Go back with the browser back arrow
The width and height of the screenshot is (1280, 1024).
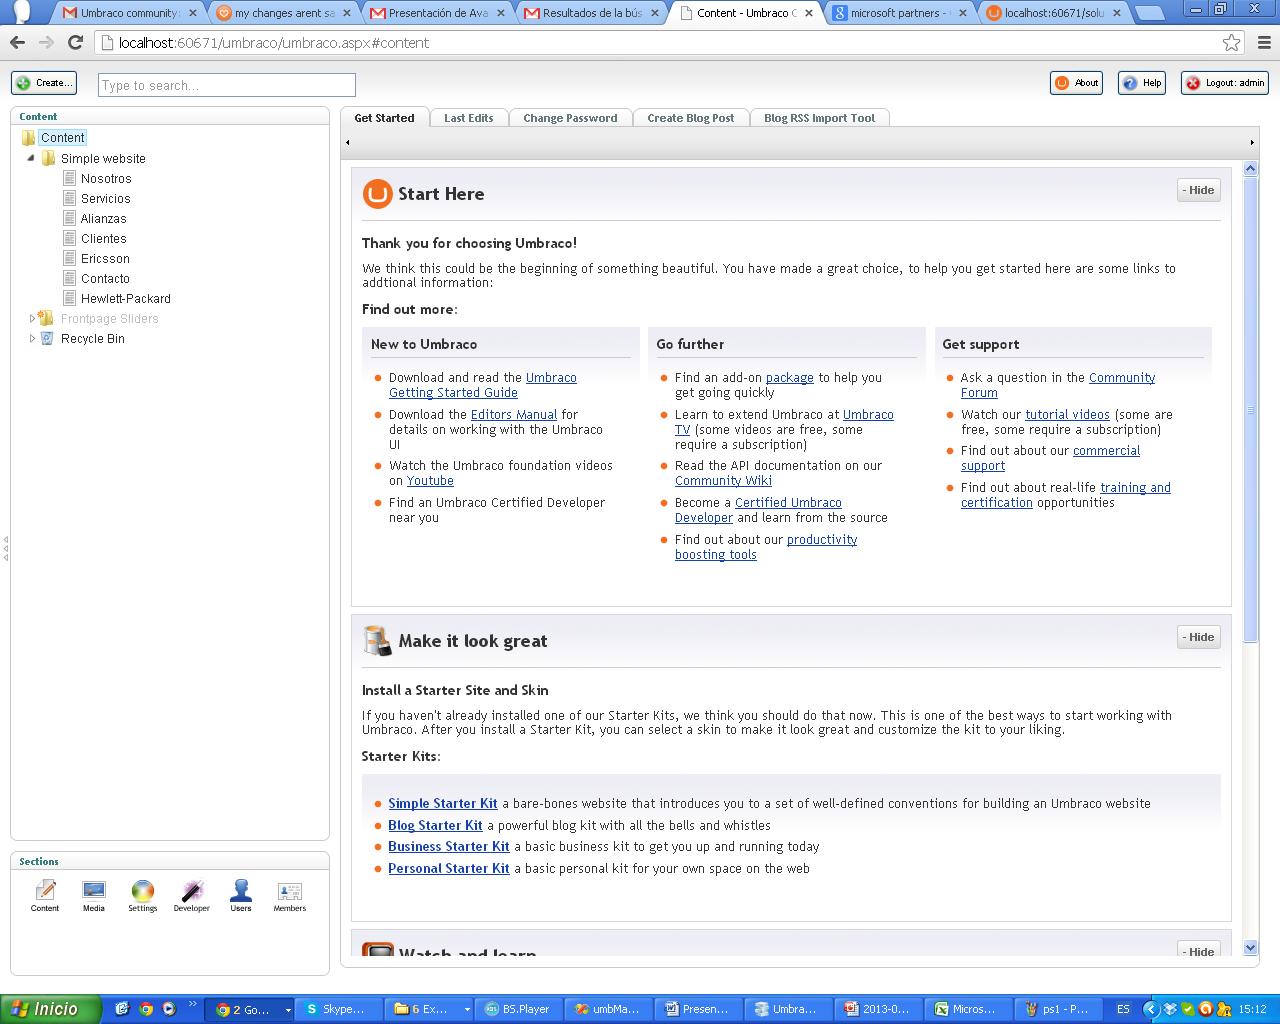(17, 43)
